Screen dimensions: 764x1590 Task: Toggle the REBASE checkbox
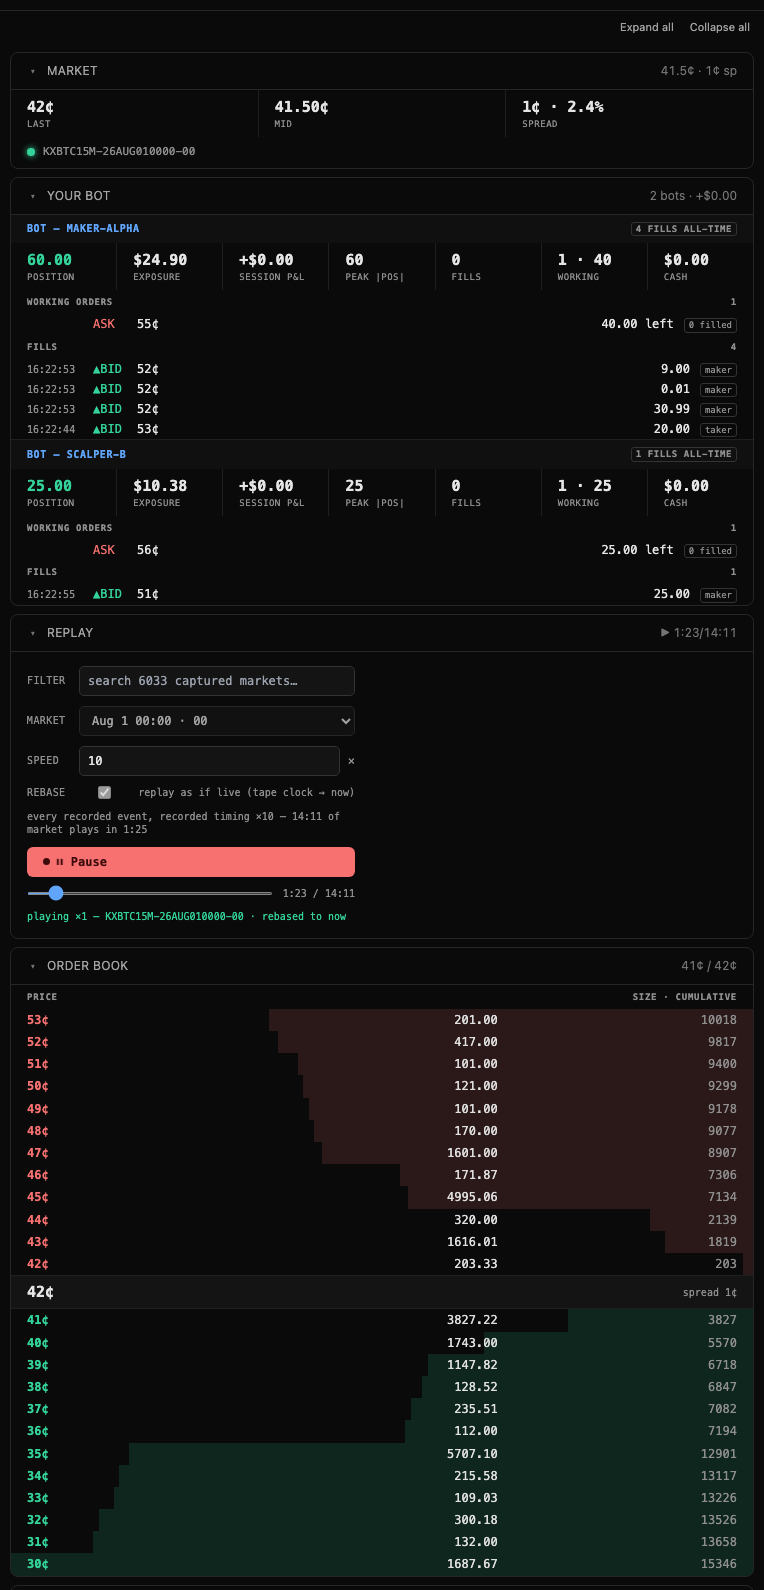coord(104,792)
